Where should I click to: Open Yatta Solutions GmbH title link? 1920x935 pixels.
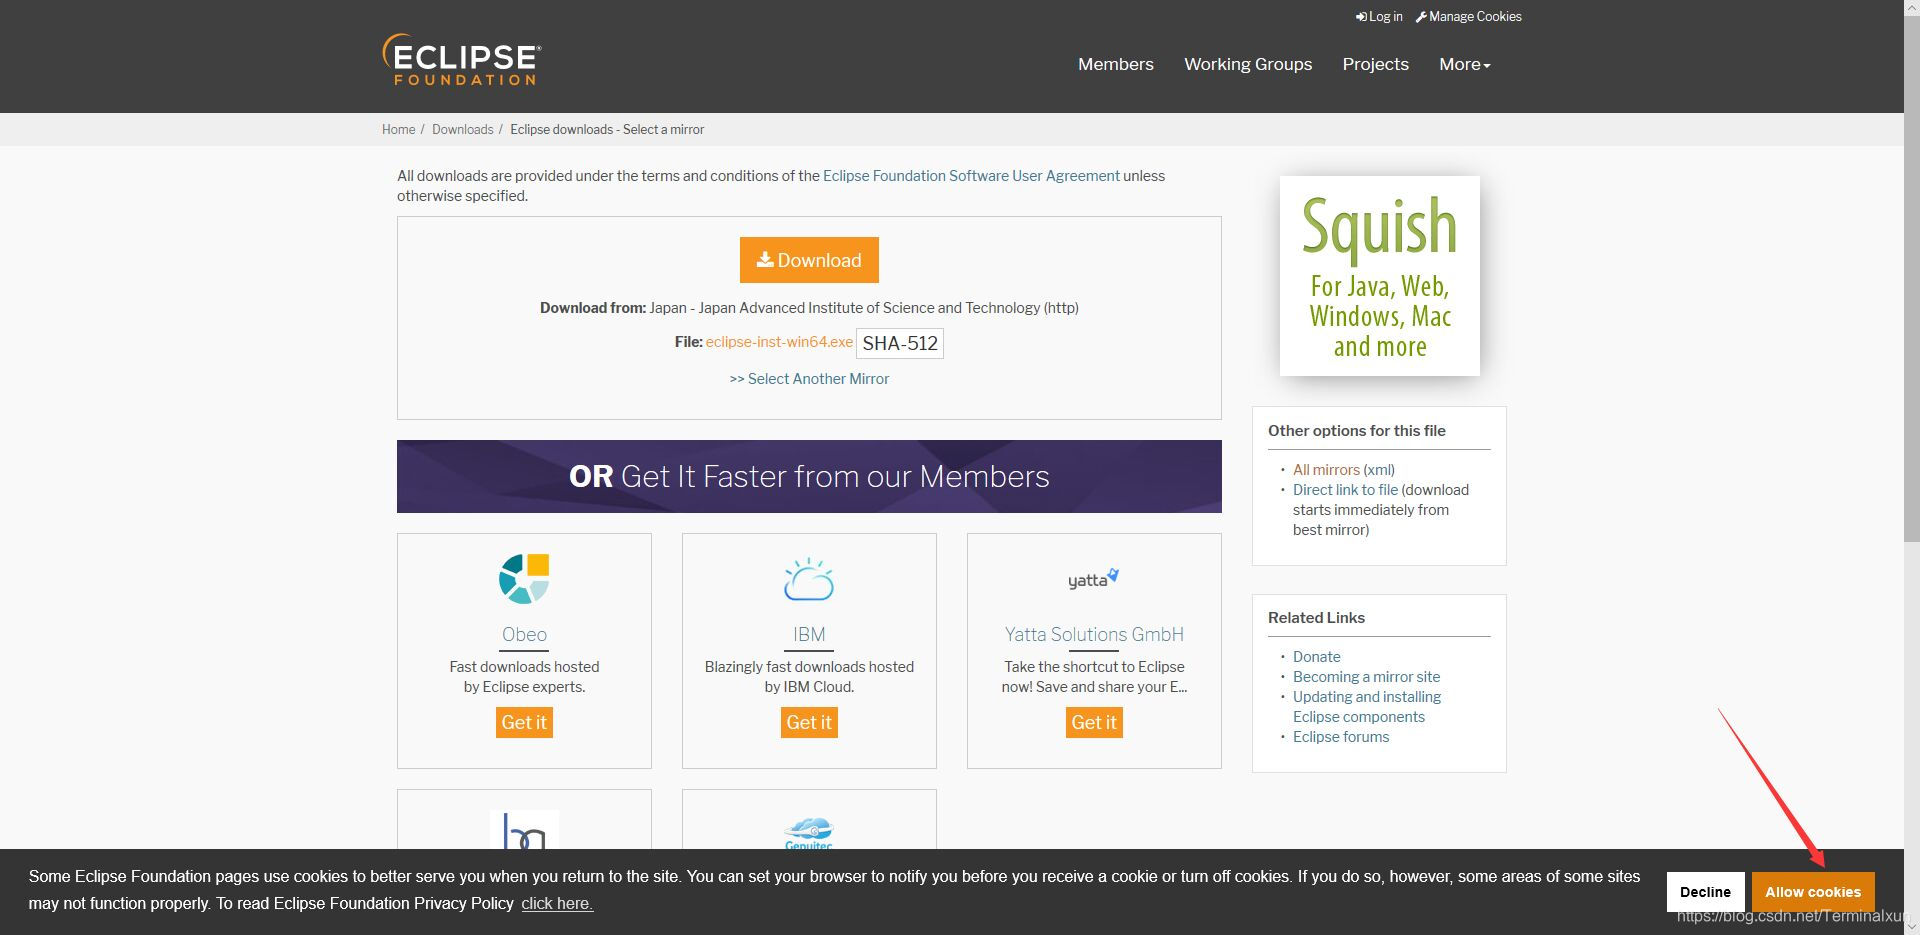1094,634
